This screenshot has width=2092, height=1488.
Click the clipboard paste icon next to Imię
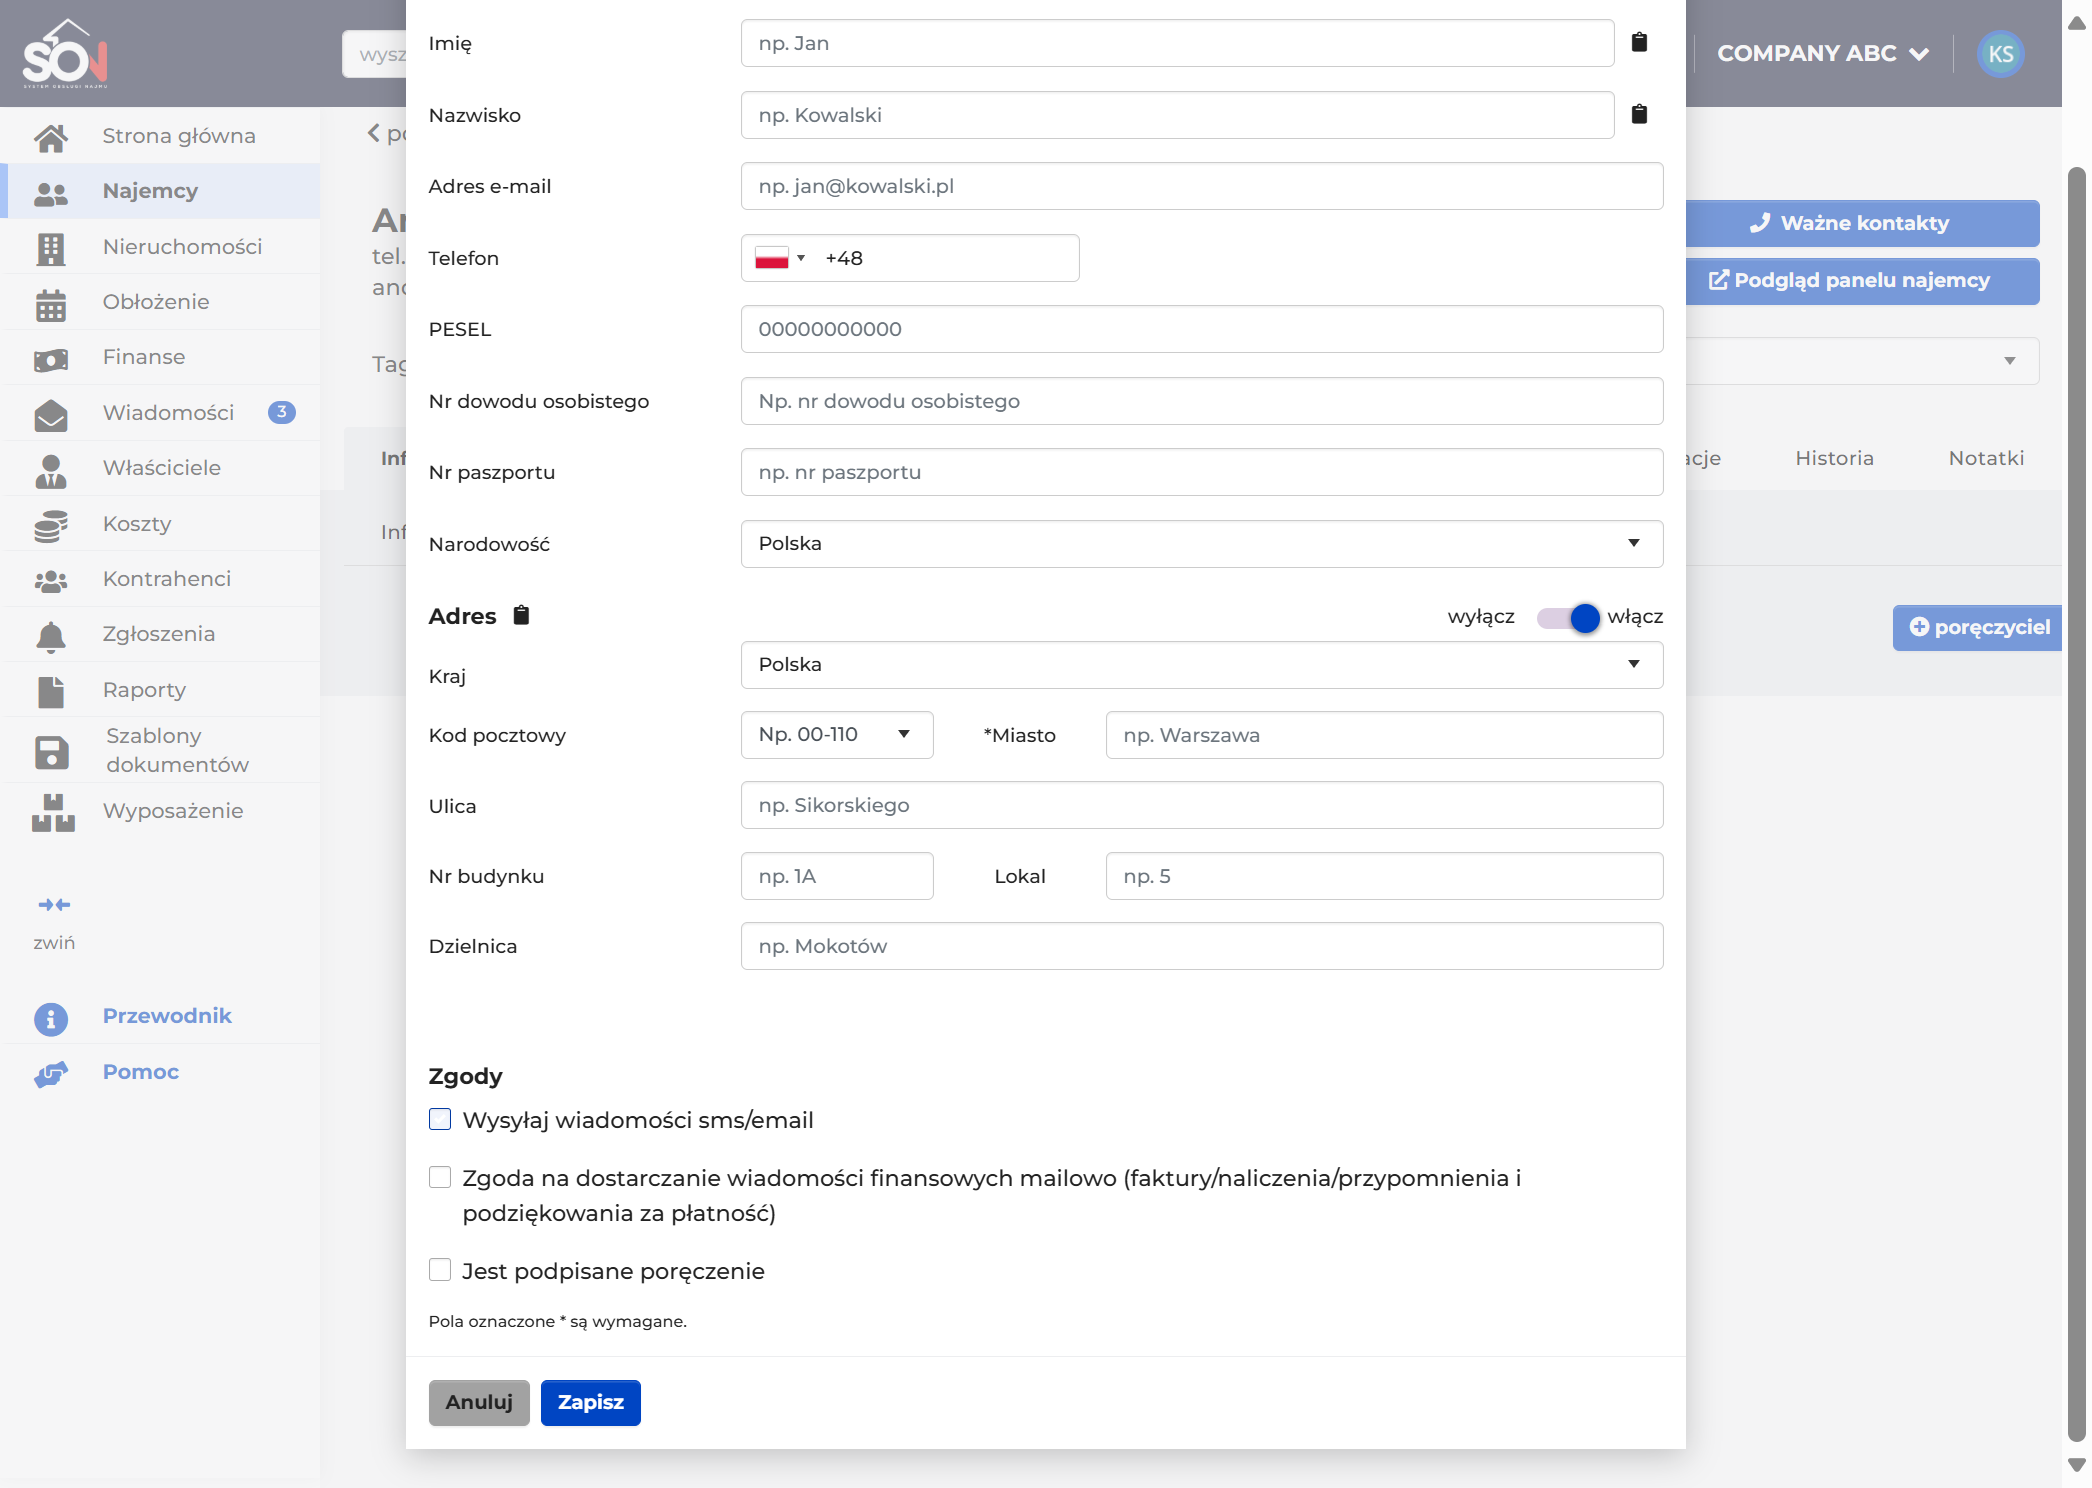coord(1639,43)
